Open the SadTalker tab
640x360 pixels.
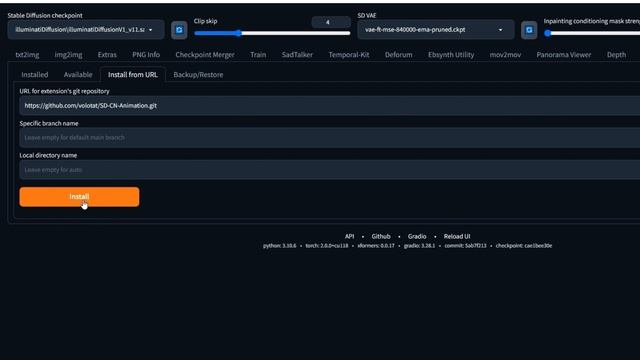point(297,55)
